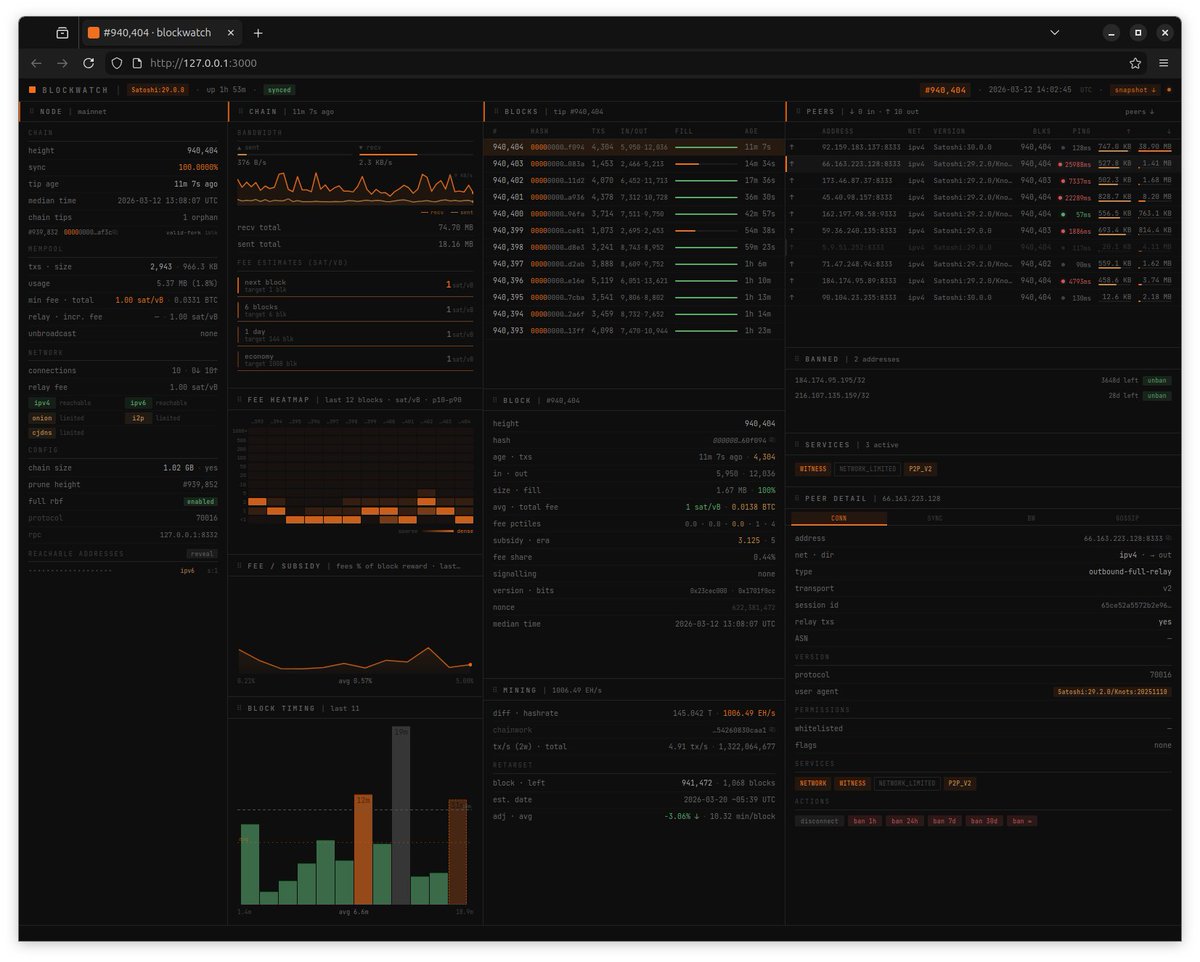Screen dimensions: 1200x962
Task: Select peer 162.197.98.58:9333
Action: [983, 213]
